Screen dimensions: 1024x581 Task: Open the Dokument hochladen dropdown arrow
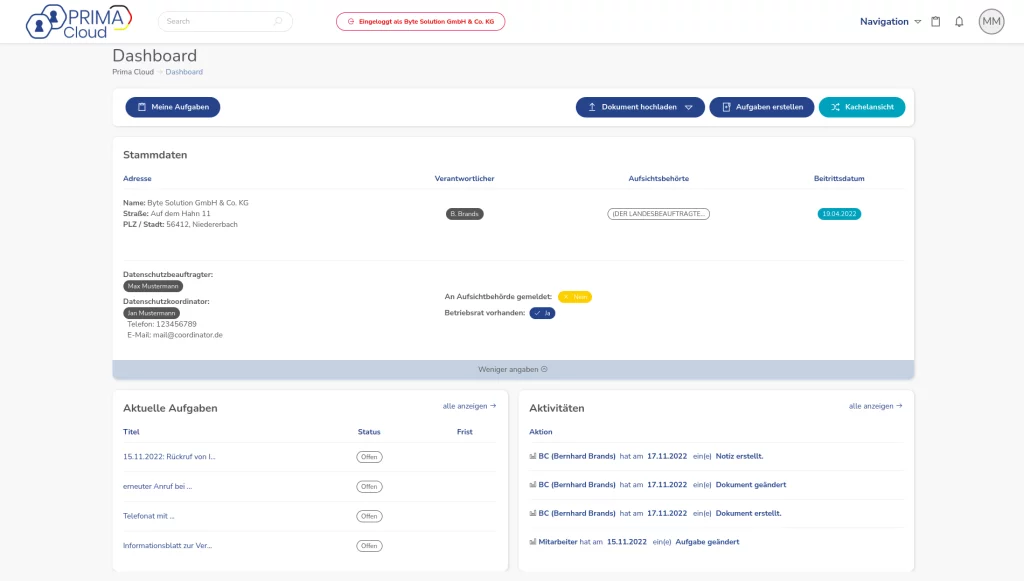click(689, 107)
